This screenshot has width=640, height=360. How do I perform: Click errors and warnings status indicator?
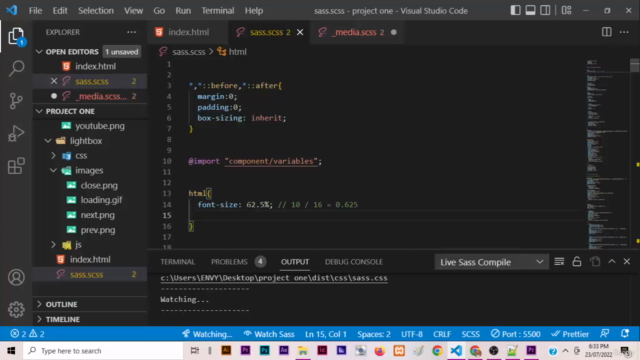tap(28, 334)
